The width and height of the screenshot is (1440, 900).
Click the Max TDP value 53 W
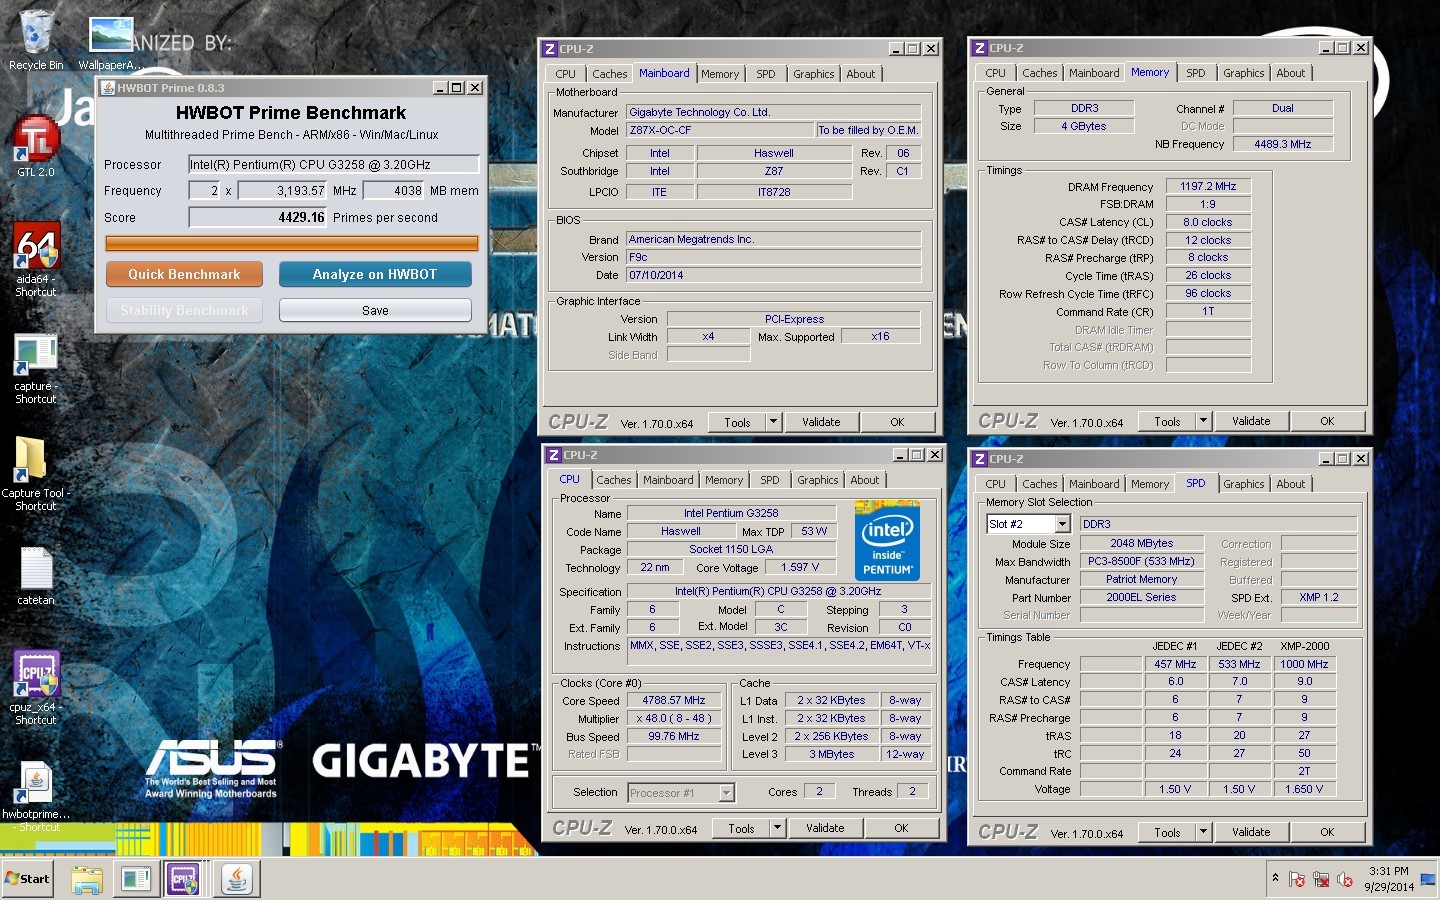(813, 531)
